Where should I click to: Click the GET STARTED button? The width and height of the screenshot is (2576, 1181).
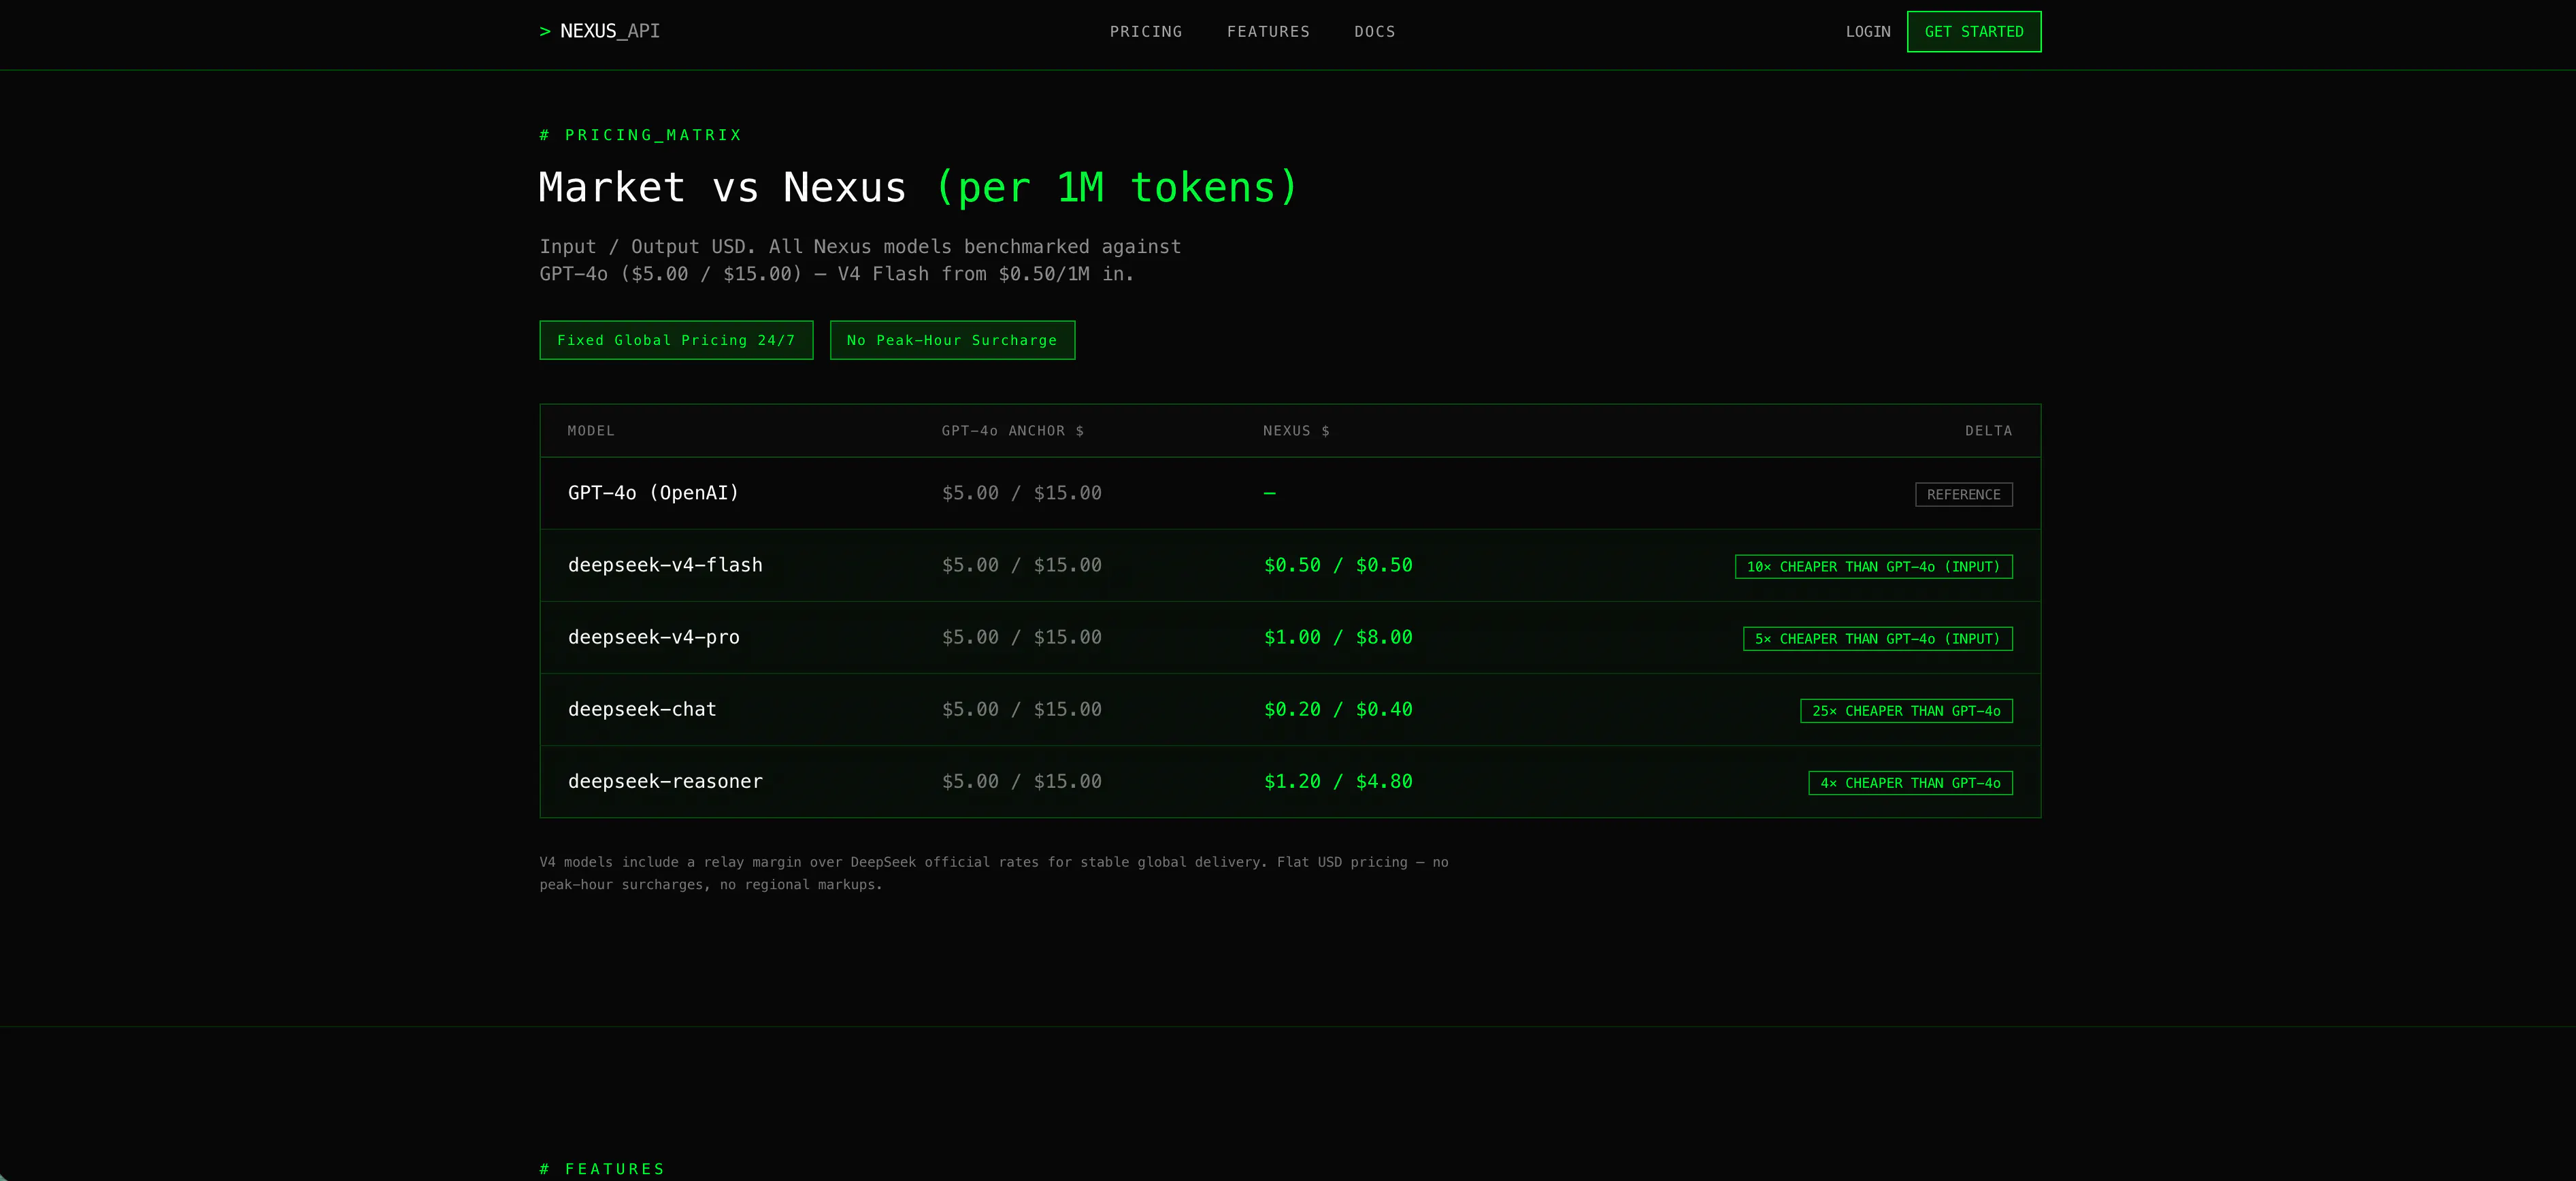click(x=1974, y=32)
